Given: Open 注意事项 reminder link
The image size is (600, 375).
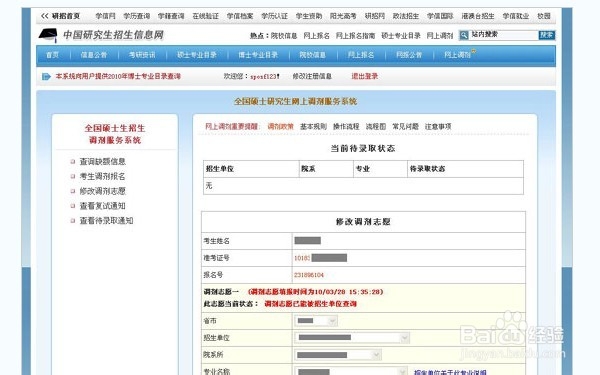Looking at the screenshot, I should [438, 126].
